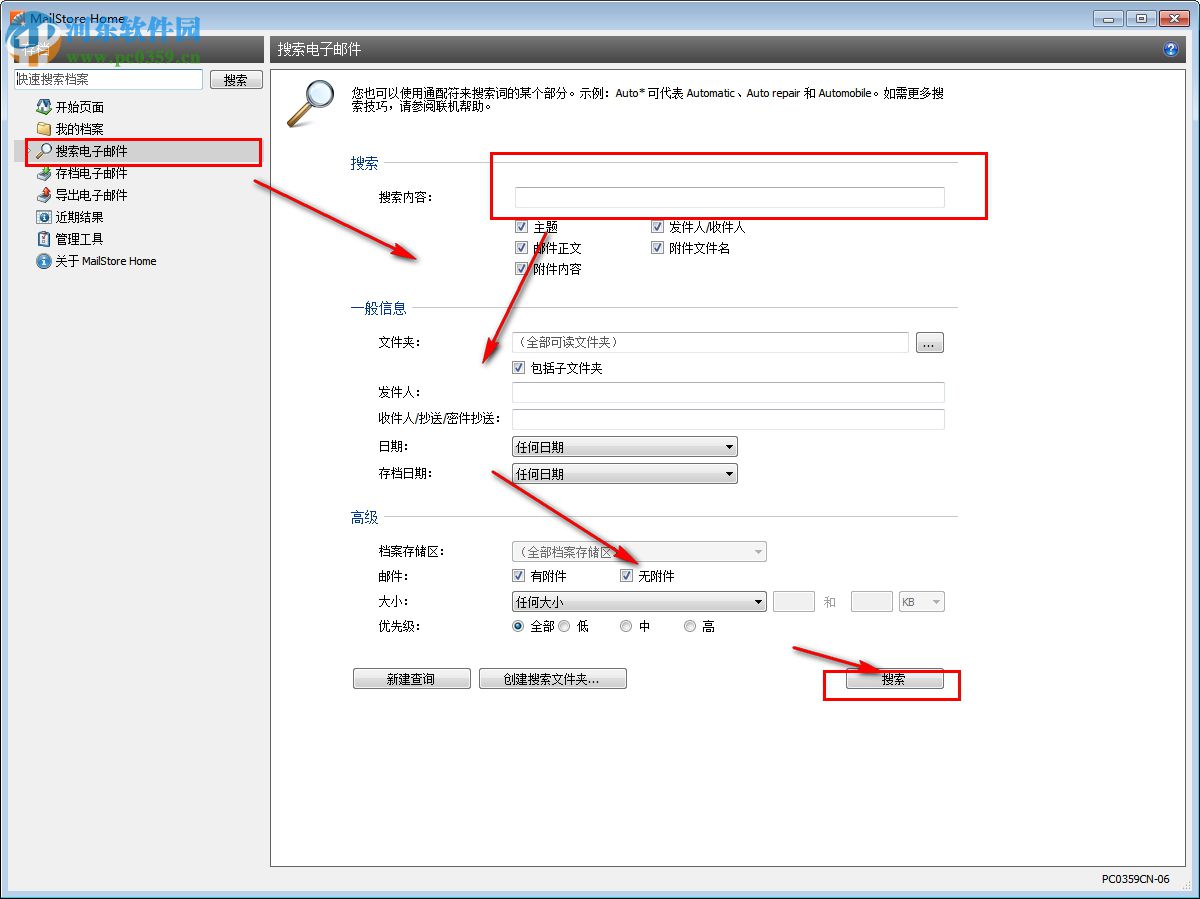The width and height of the screenshot is (1200, 899).
Task: Select 导出电子邮件 in the sidebar
Action: click(92, 195)
